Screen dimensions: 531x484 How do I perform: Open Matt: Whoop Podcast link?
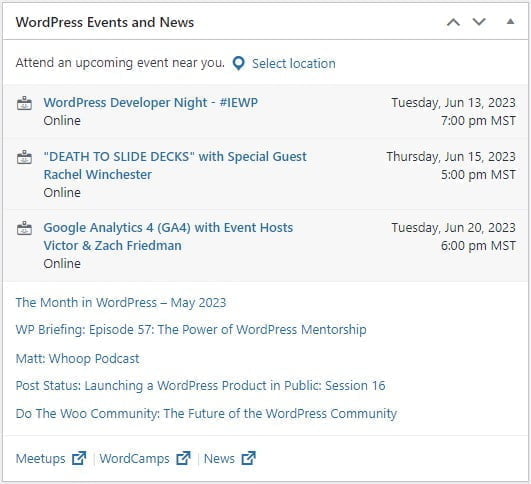(x=78, y=358)
